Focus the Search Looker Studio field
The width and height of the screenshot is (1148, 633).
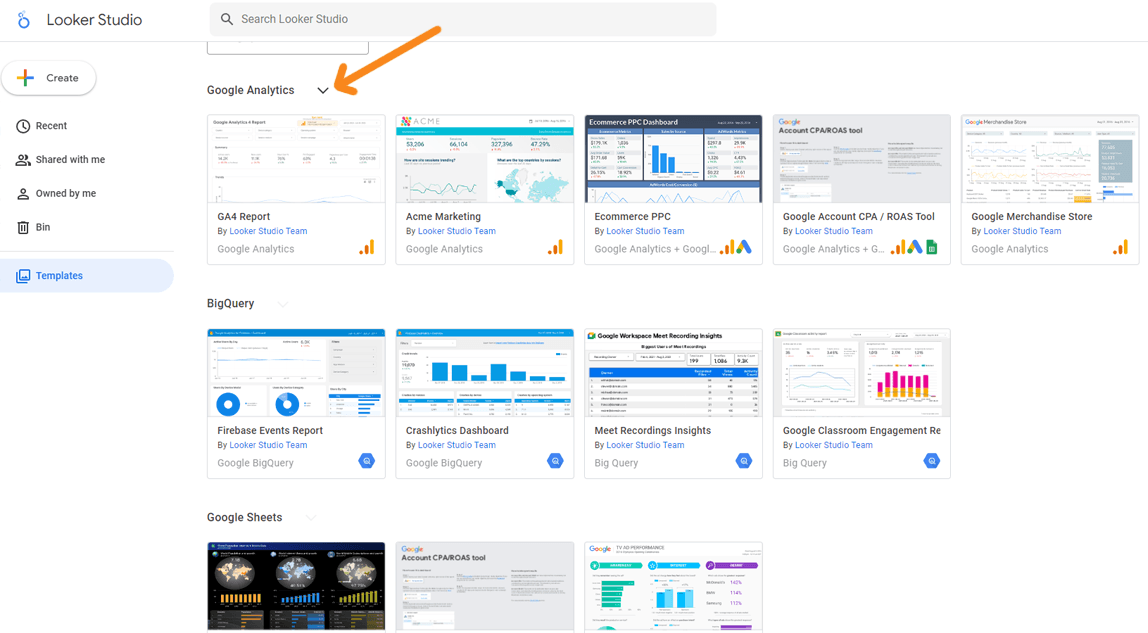[x=463, y=19]
